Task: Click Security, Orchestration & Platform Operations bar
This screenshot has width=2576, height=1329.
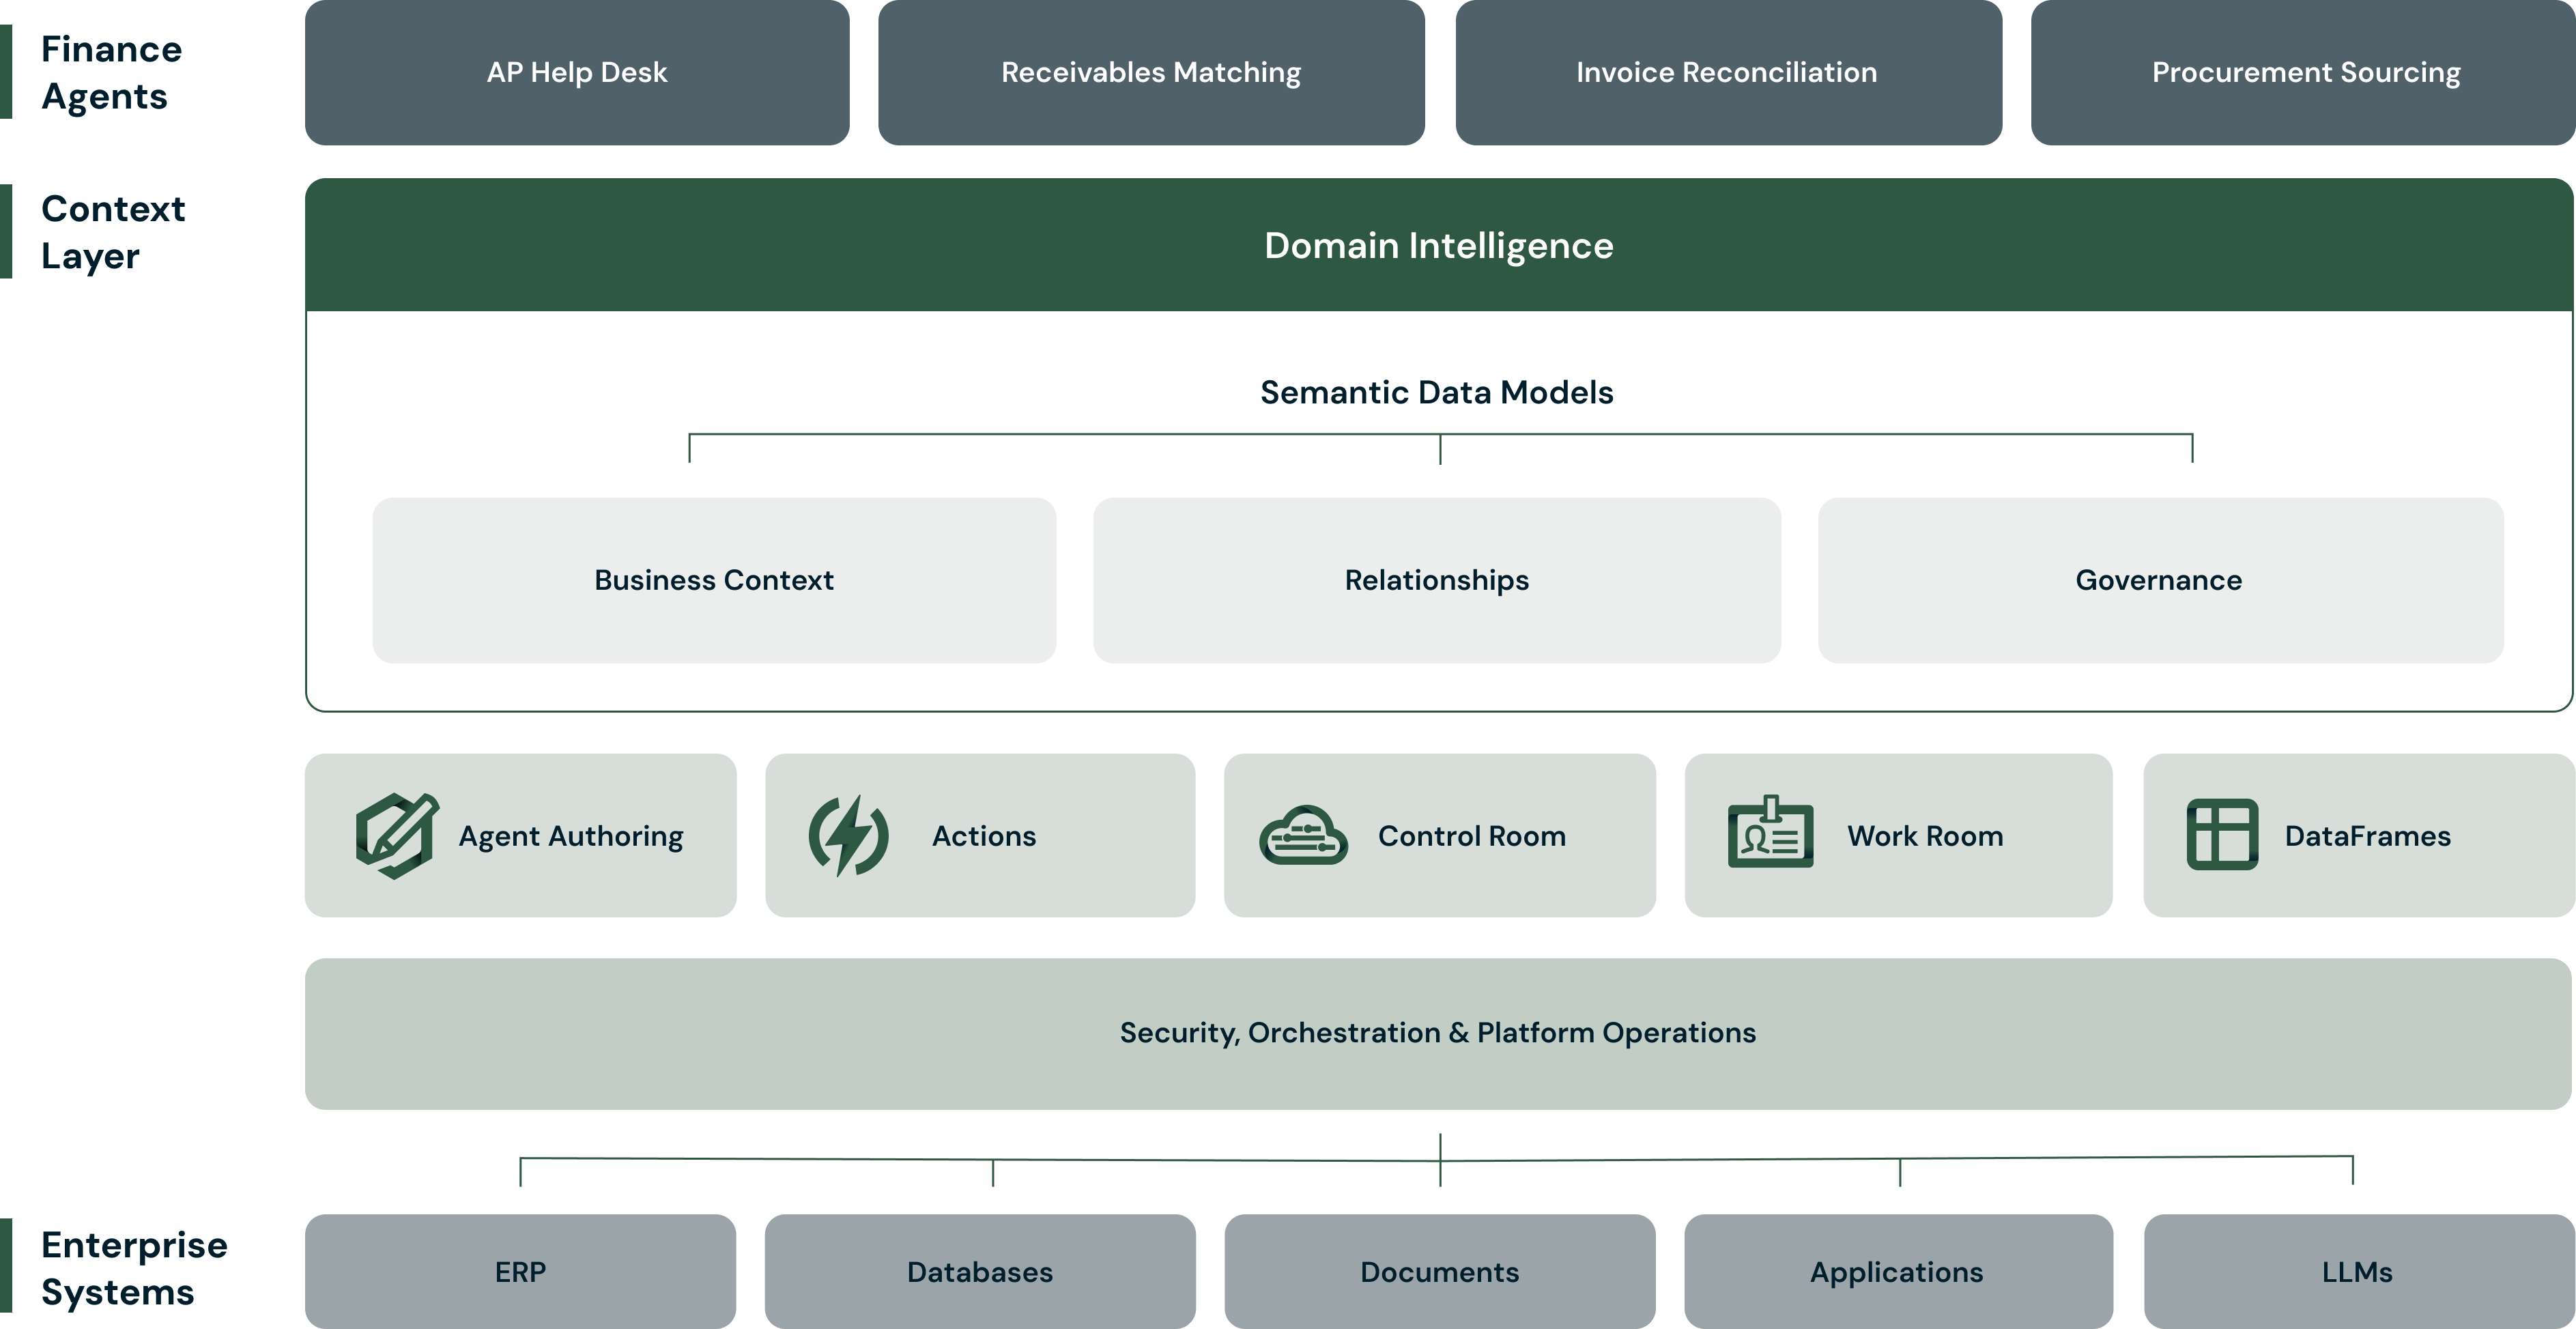Action: pos(1437,1033)
